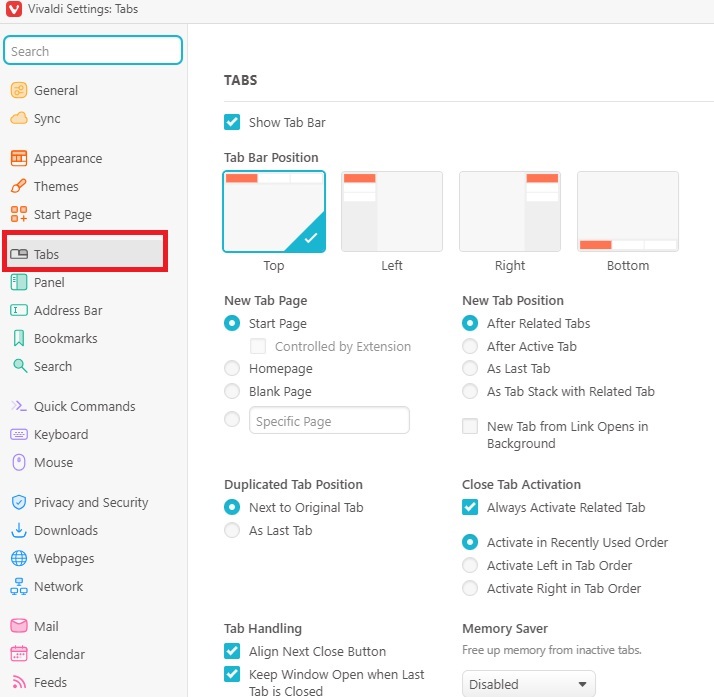Choose Left tab bar position thumbnail
This screenshot has width=714, height=697.
[392, 211]
